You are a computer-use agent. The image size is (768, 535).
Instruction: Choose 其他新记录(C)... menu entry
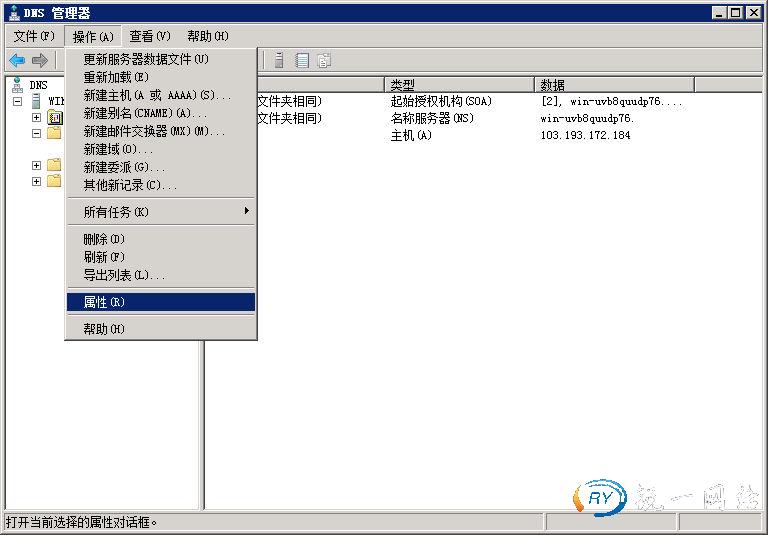[x=161, y=185]
